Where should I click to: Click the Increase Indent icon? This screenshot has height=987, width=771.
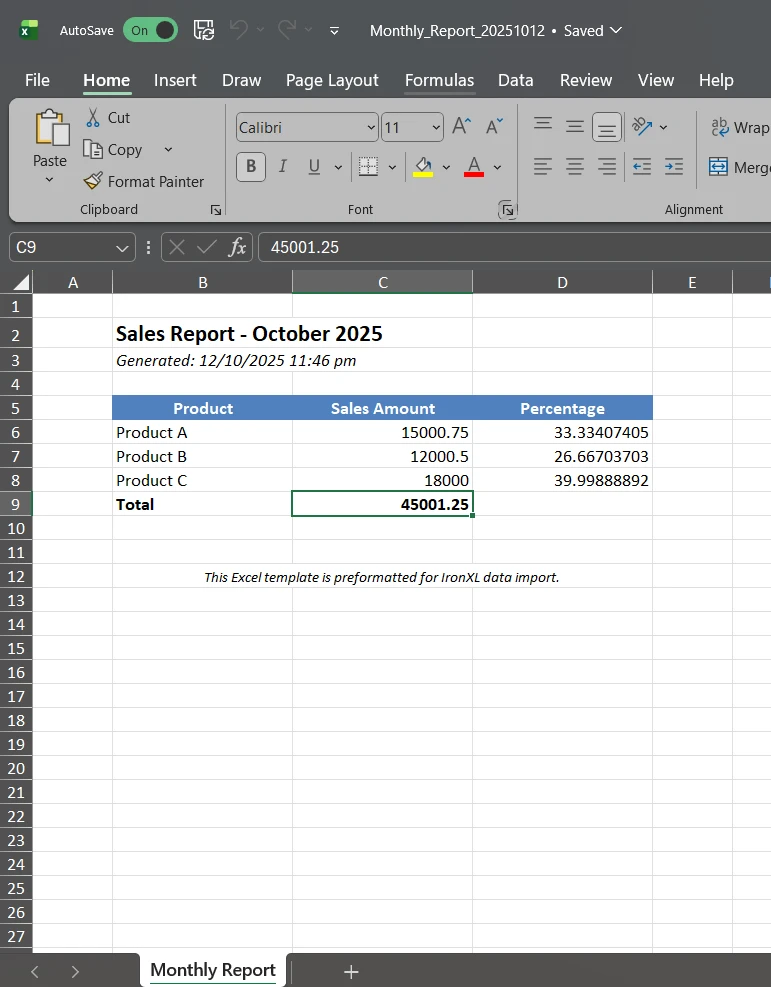[674, 166]
